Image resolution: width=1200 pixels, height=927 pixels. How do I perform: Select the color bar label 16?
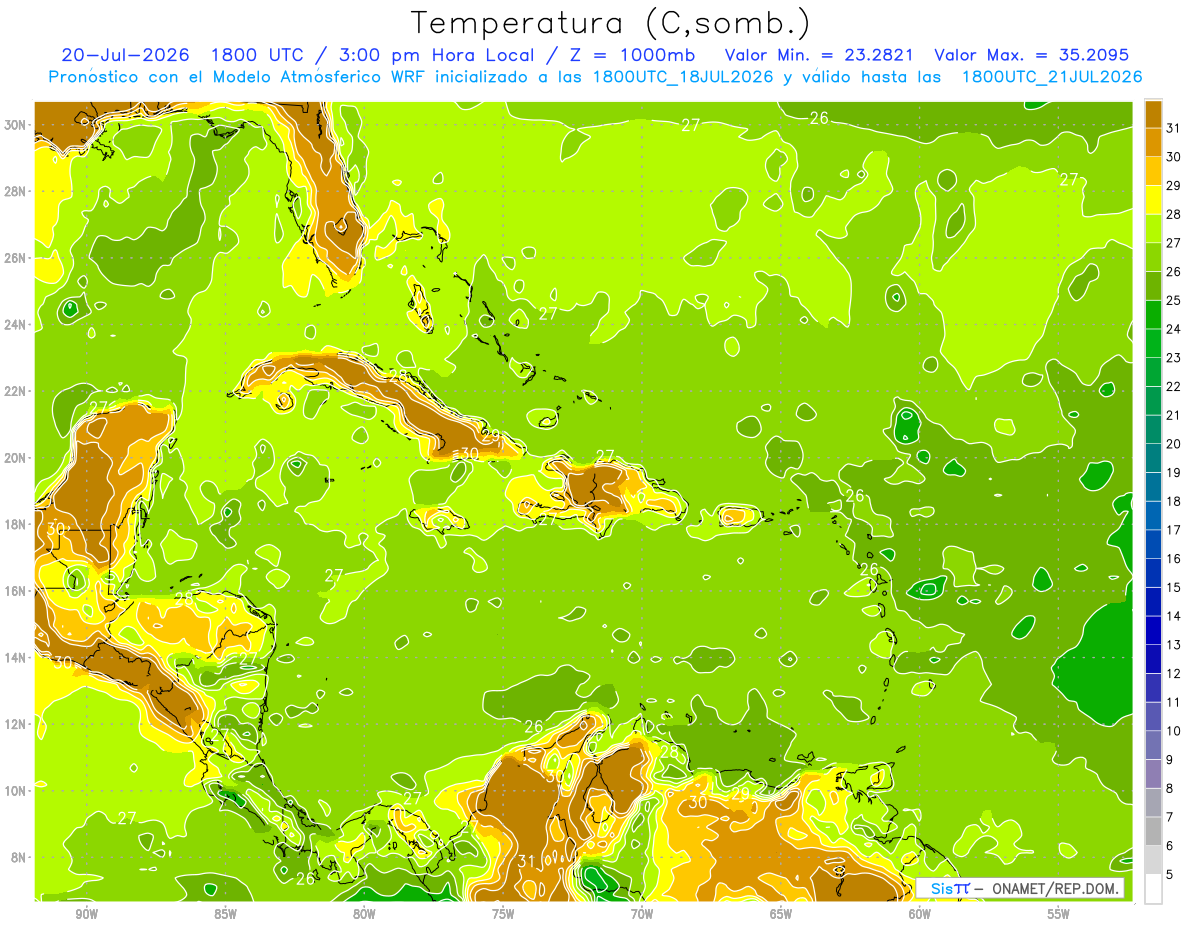[x=1173, y=558]
